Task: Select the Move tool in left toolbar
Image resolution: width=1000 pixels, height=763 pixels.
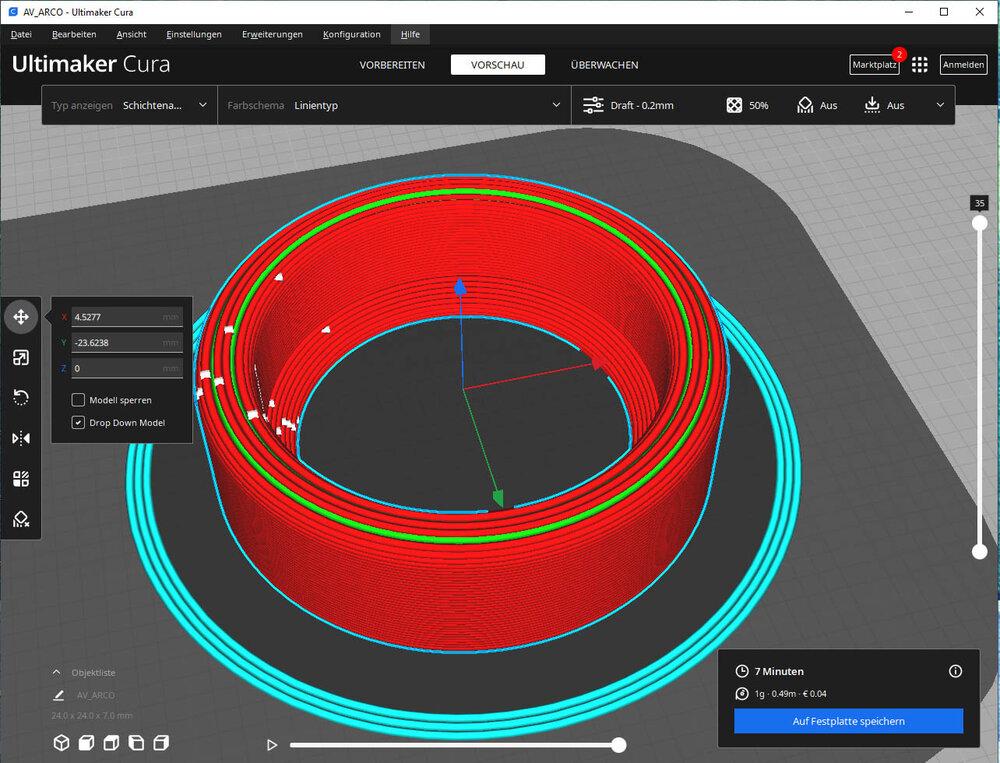Action: [x=21, y=317]
